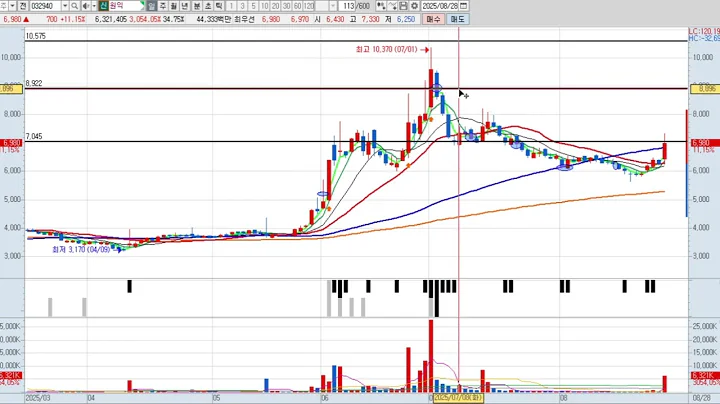Image resolution: width=720 pixels, height=404 pixels.
Task: Choose the 10 interval button
Action: pyautogui.click(x=264, y=6)
